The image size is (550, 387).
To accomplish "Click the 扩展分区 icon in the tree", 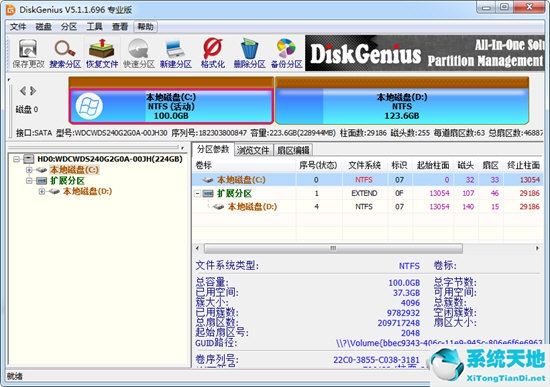I will point(41,181).
